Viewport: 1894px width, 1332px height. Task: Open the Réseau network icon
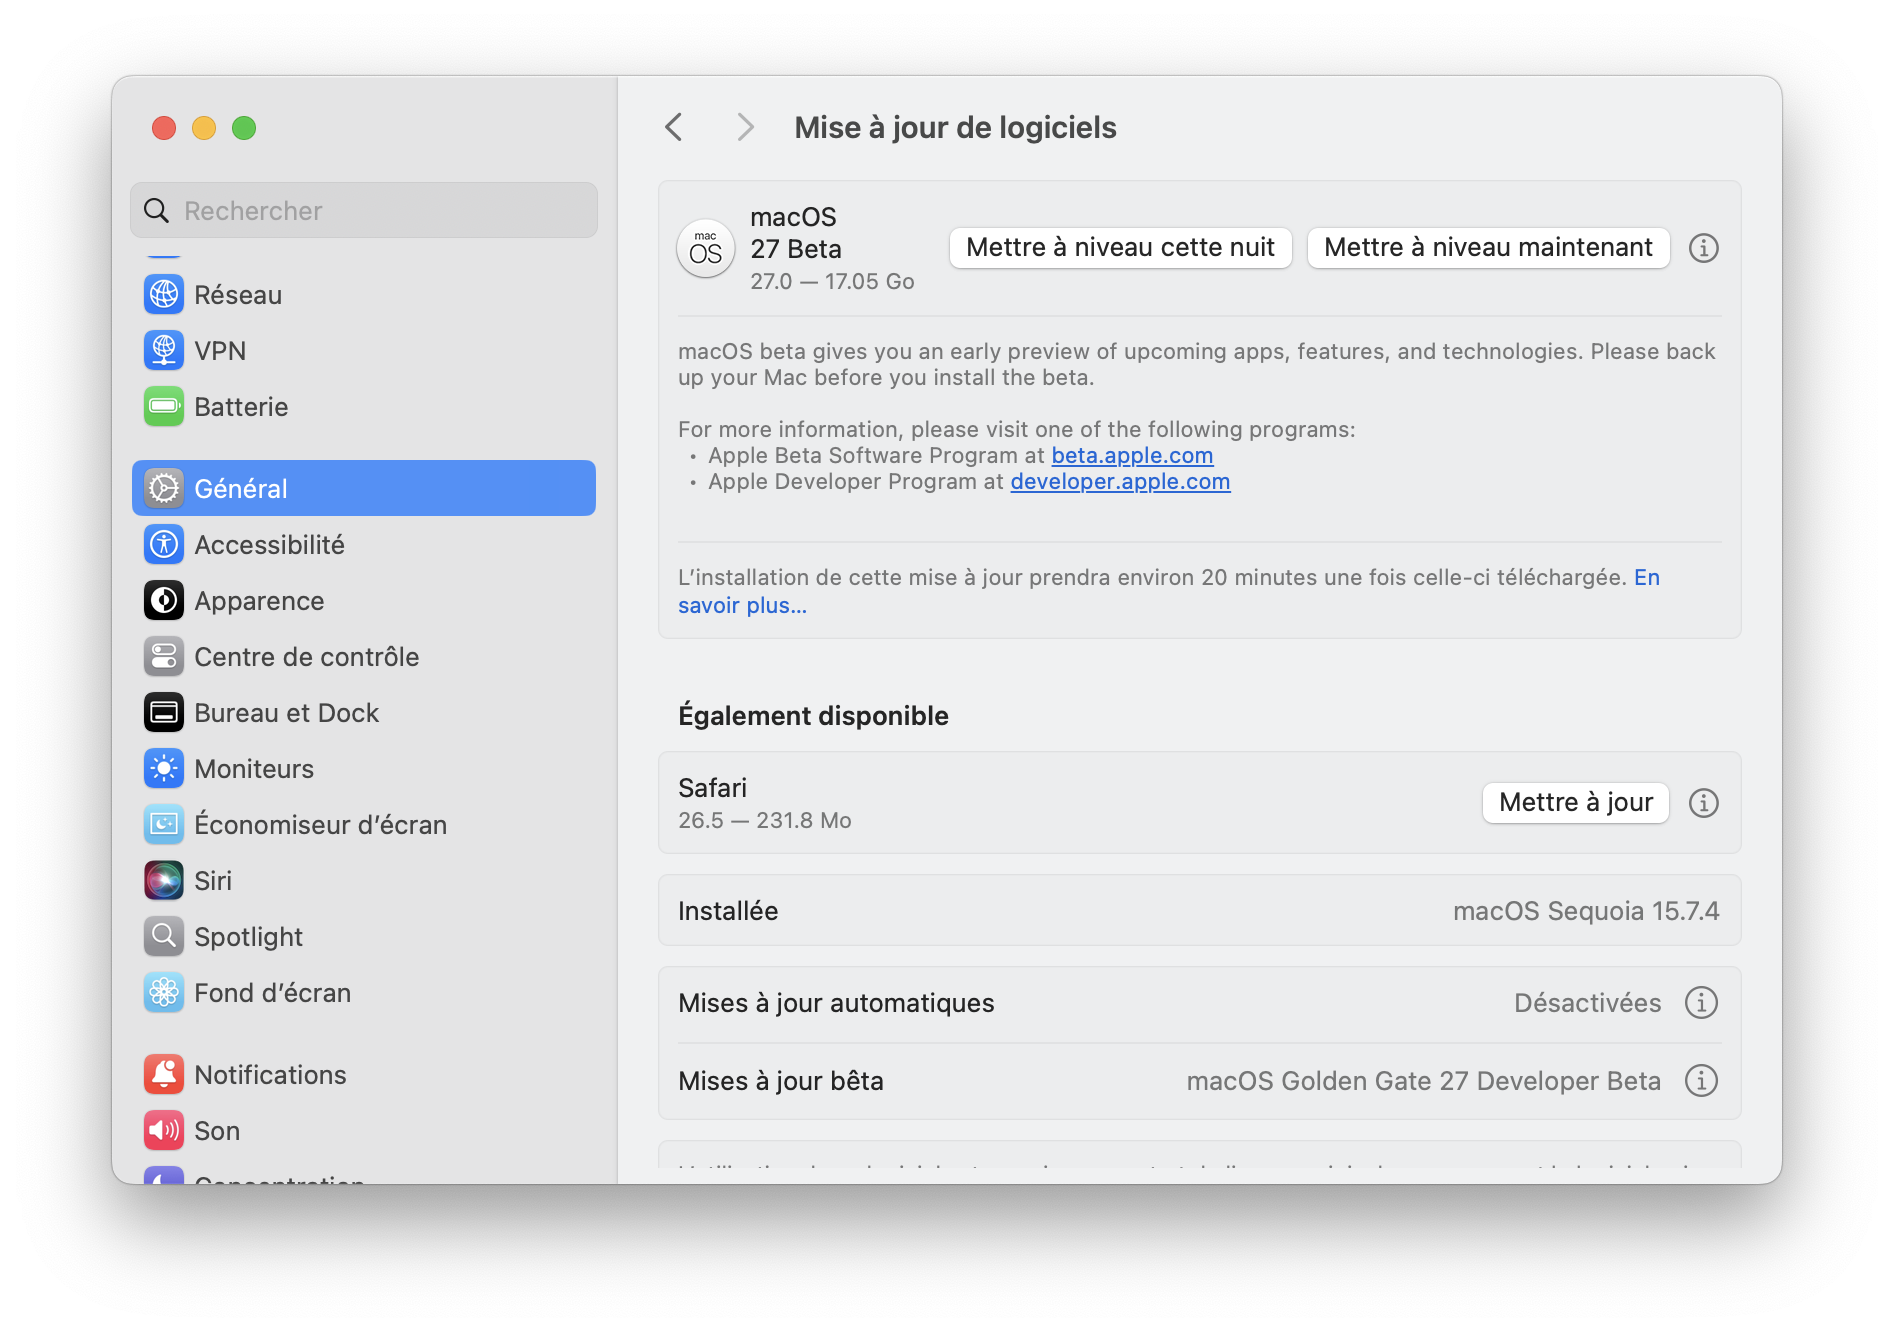(164, 295)
